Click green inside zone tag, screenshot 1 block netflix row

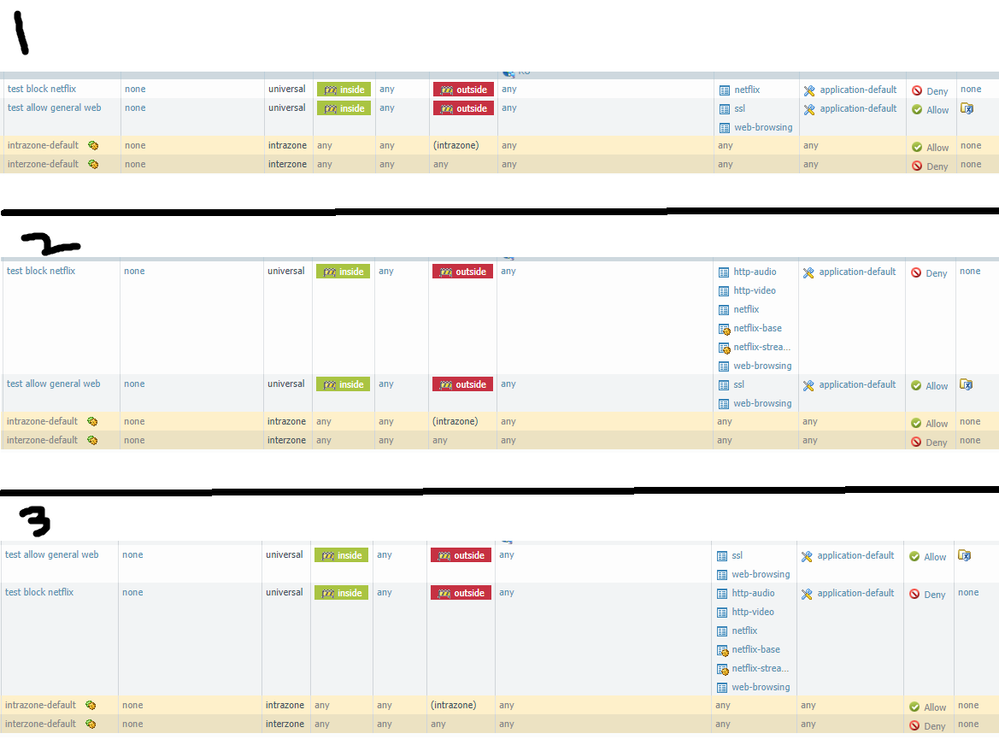pyautogui.click(x=344, y=89)
